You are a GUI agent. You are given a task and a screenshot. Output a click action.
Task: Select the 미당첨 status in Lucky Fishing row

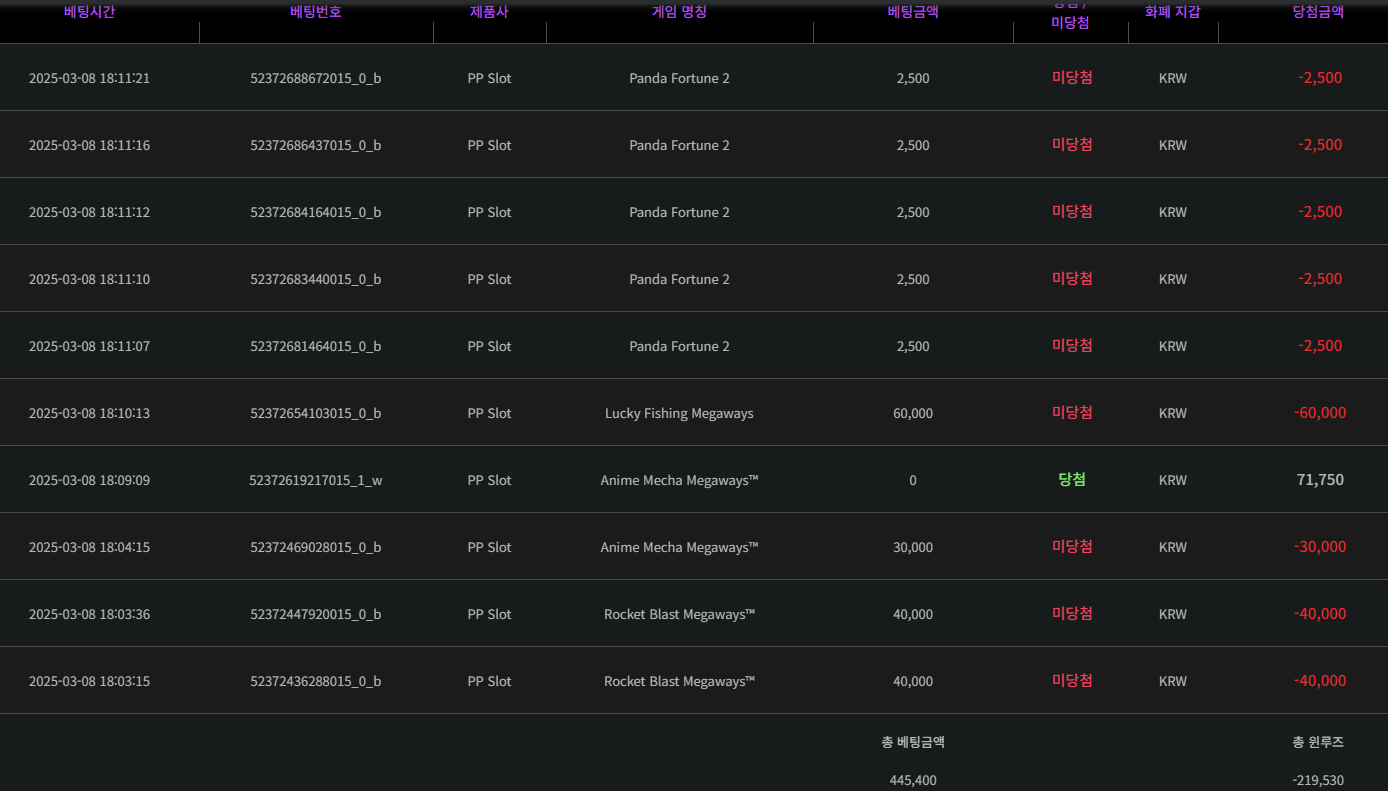1072,412
